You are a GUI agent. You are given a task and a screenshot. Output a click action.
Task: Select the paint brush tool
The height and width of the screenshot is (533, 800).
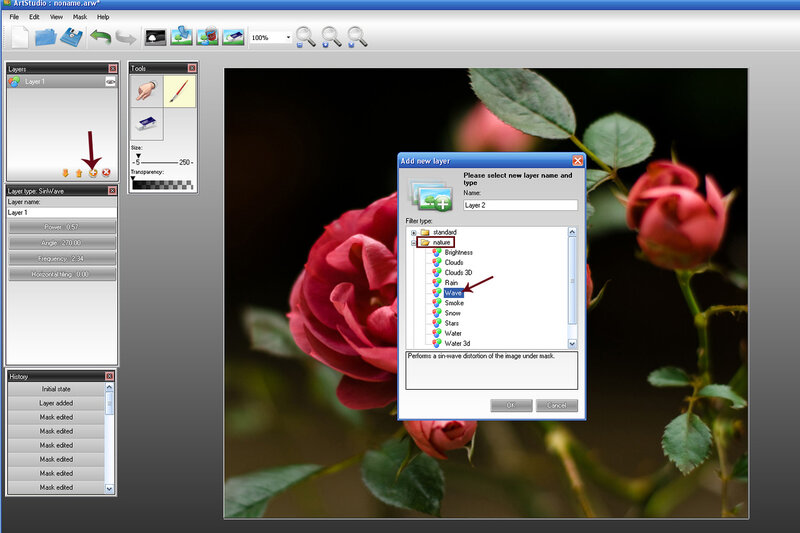point(180,91)
